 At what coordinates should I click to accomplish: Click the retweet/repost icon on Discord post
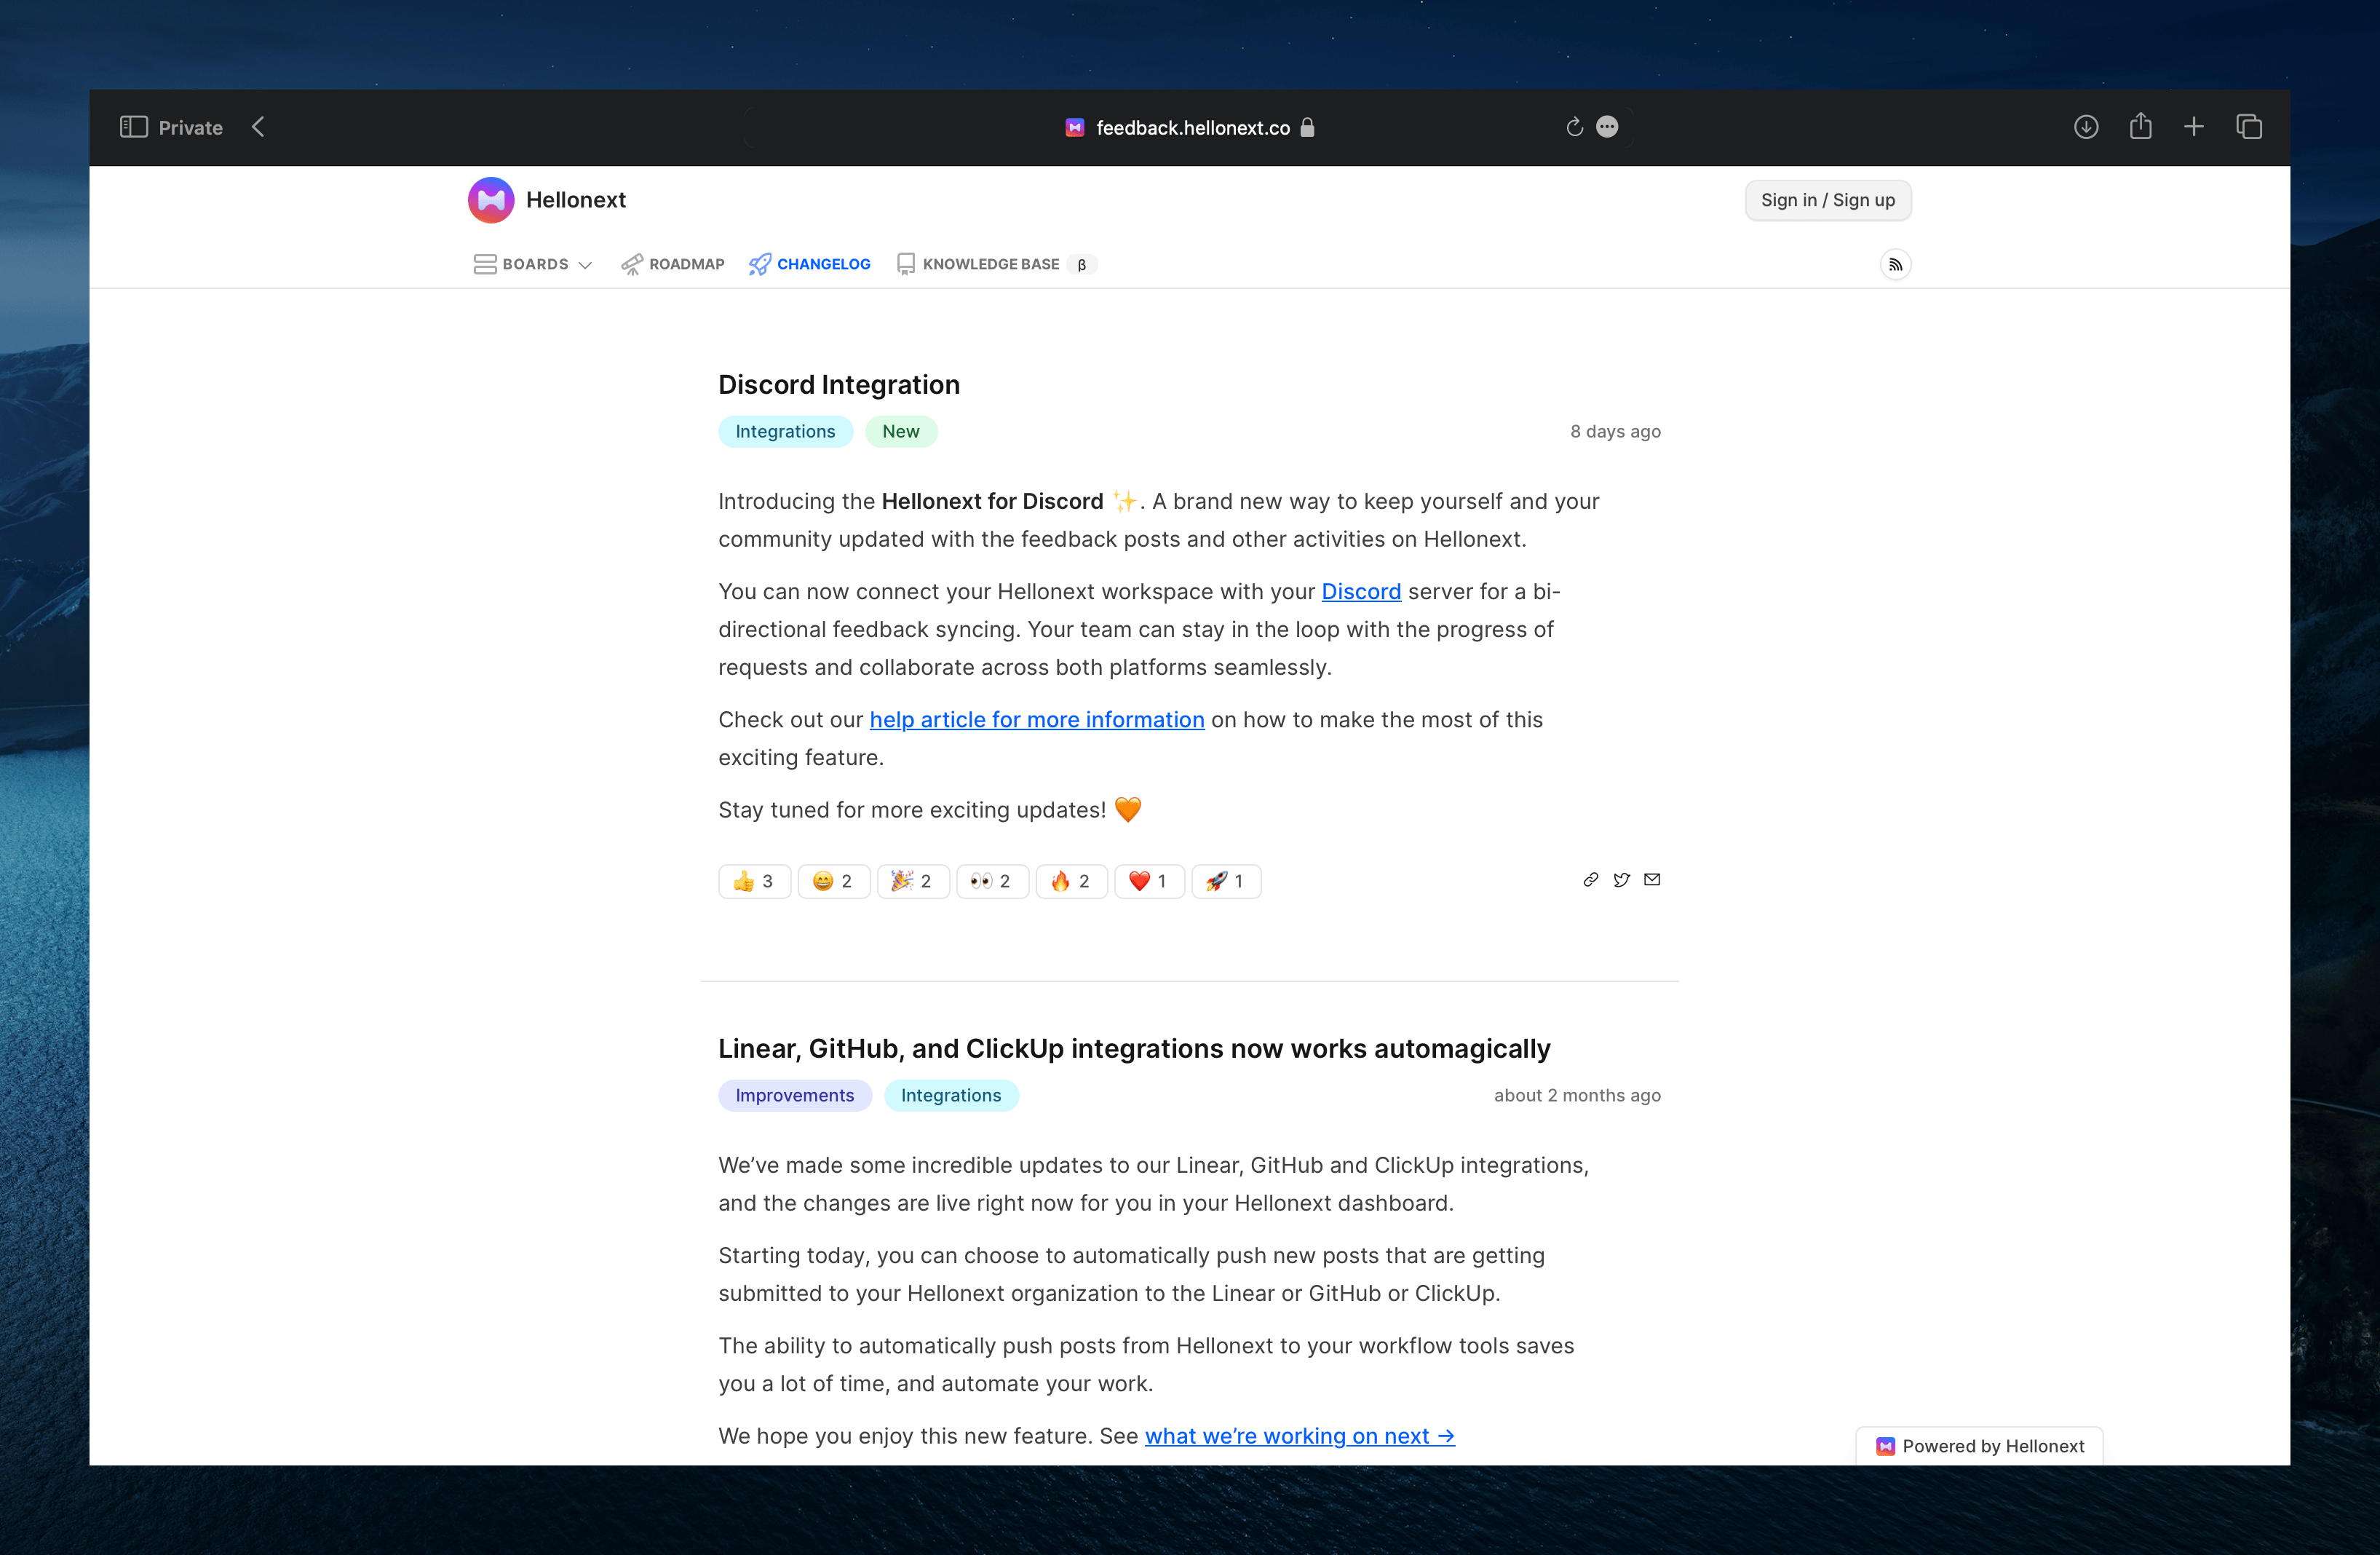point(1620,880)
